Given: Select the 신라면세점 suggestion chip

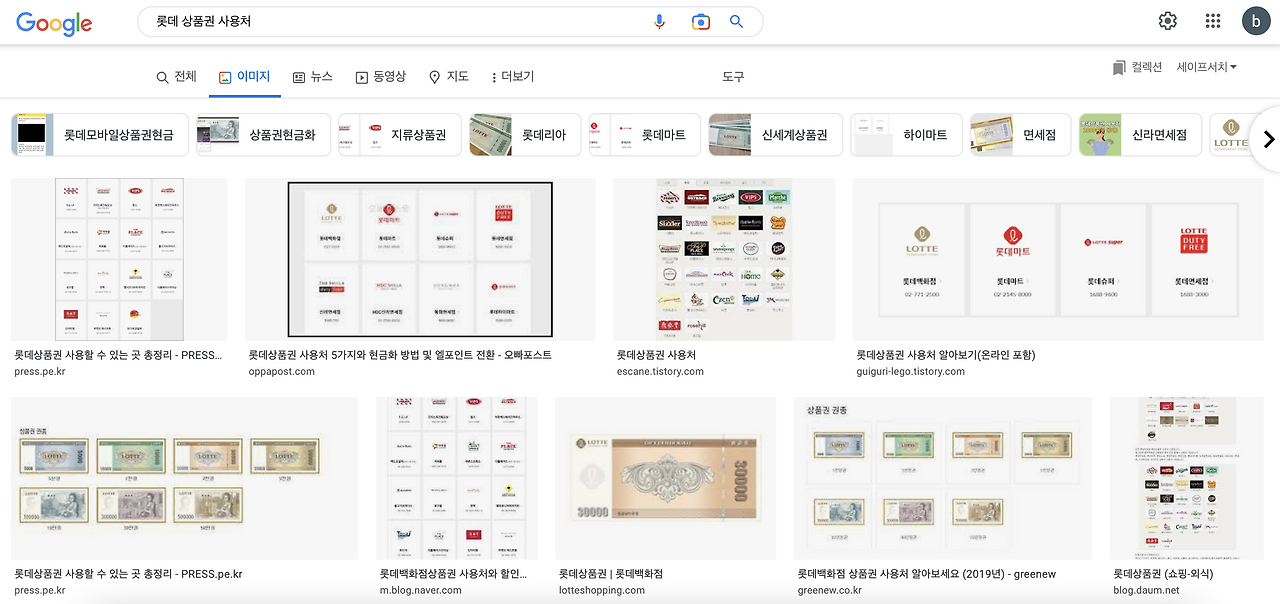Looking at the screenshot, I should click(x=1139, y=134).
